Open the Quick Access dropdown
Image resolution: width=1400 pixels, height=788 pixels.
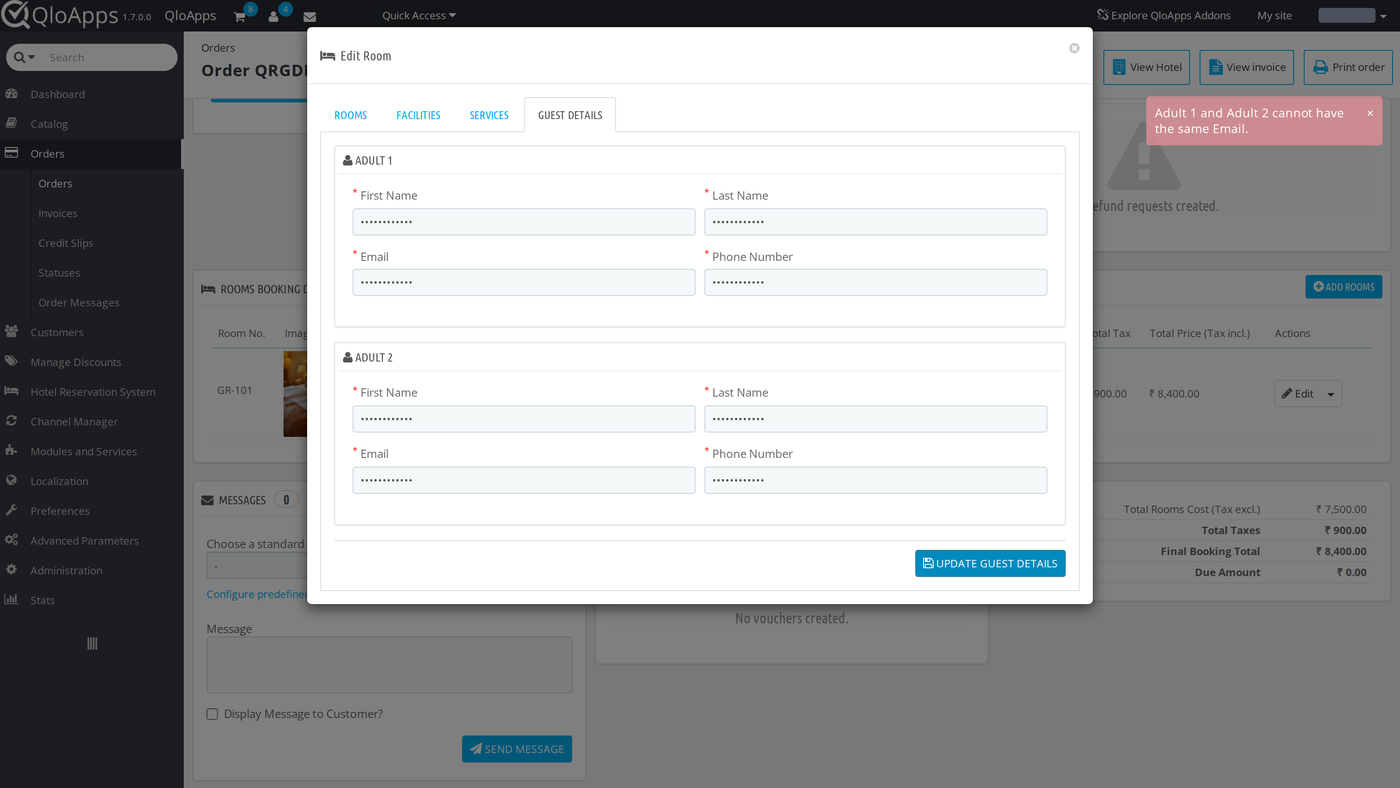(419, 16)
